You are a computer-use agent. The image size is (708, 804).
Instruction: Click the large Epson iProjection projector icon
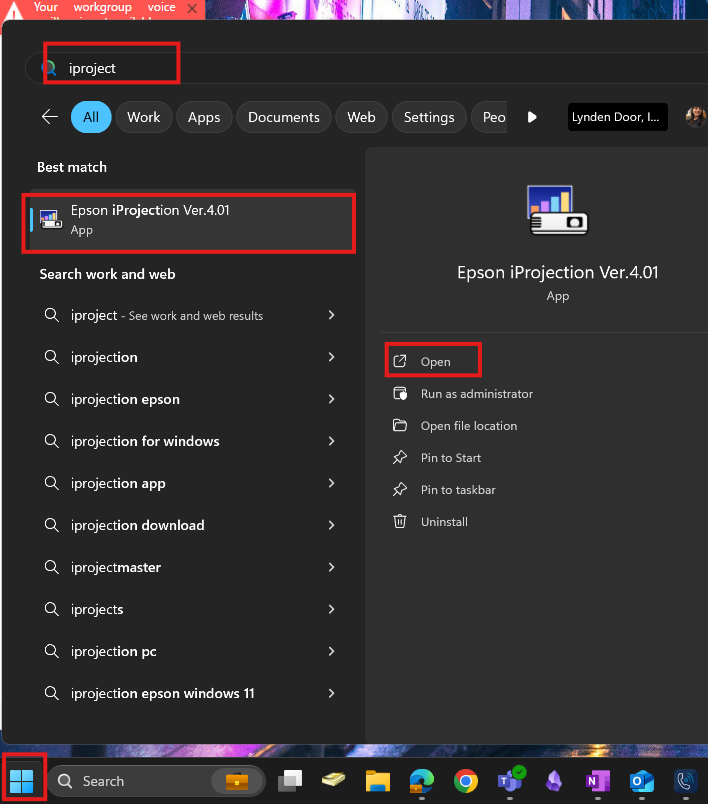click(557, 210)
